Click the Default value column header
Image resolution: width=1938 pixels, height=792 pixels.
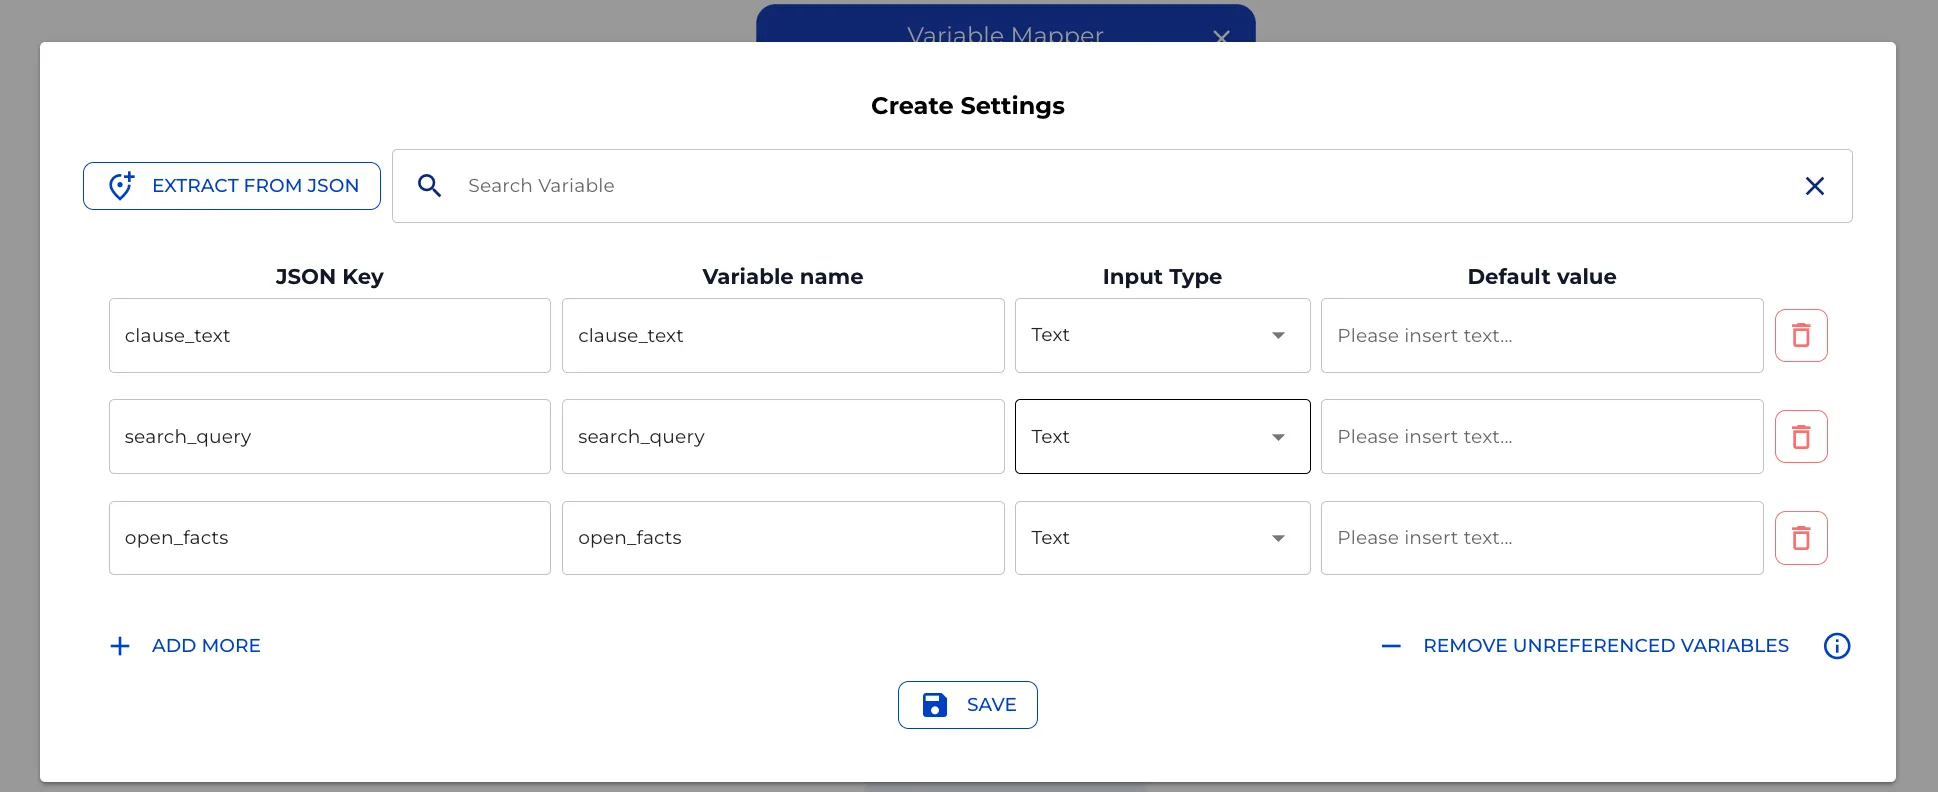click(x=1542, y=277)
